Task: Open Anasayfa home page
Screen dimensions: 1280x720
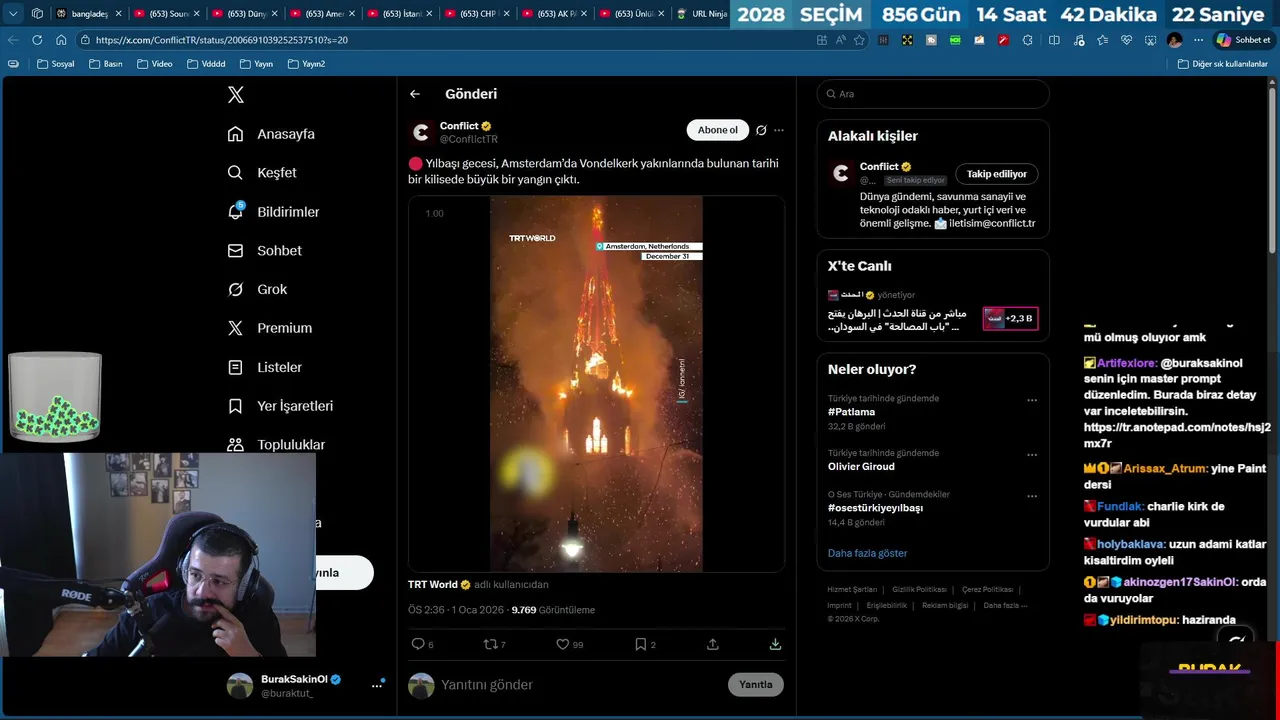Action: click(x=271, y=134)
